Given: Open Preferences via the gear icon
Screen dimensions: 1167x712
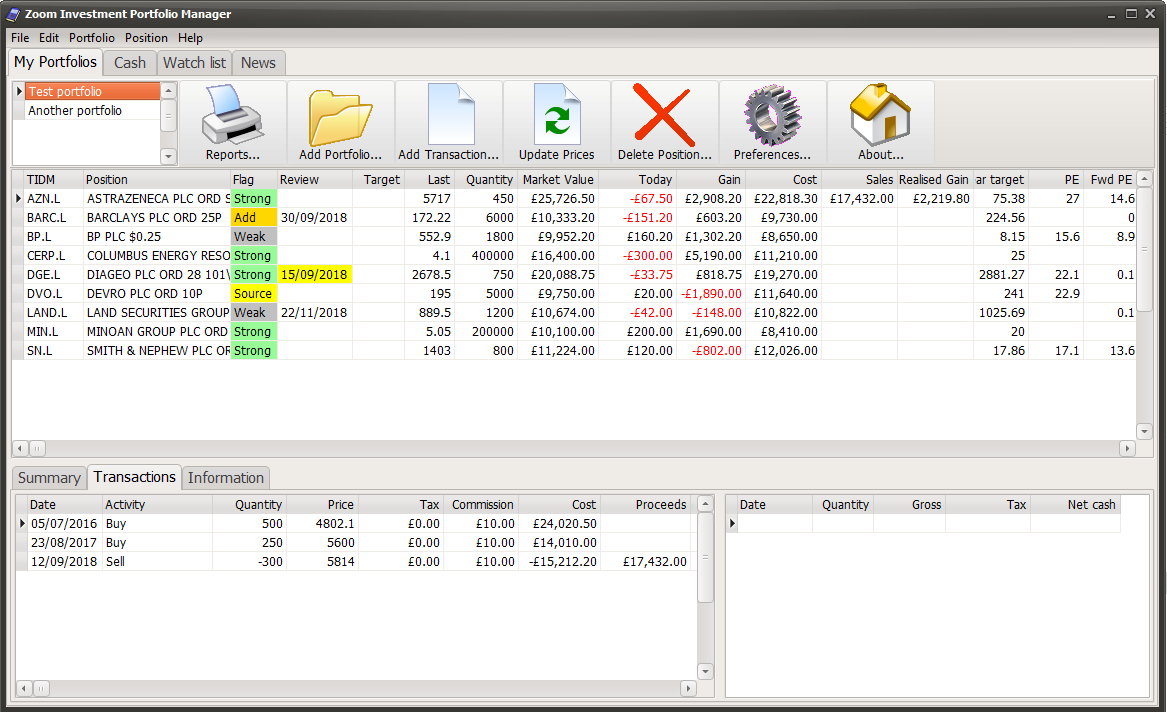Looking at the screenshot, I should (772, 115).
